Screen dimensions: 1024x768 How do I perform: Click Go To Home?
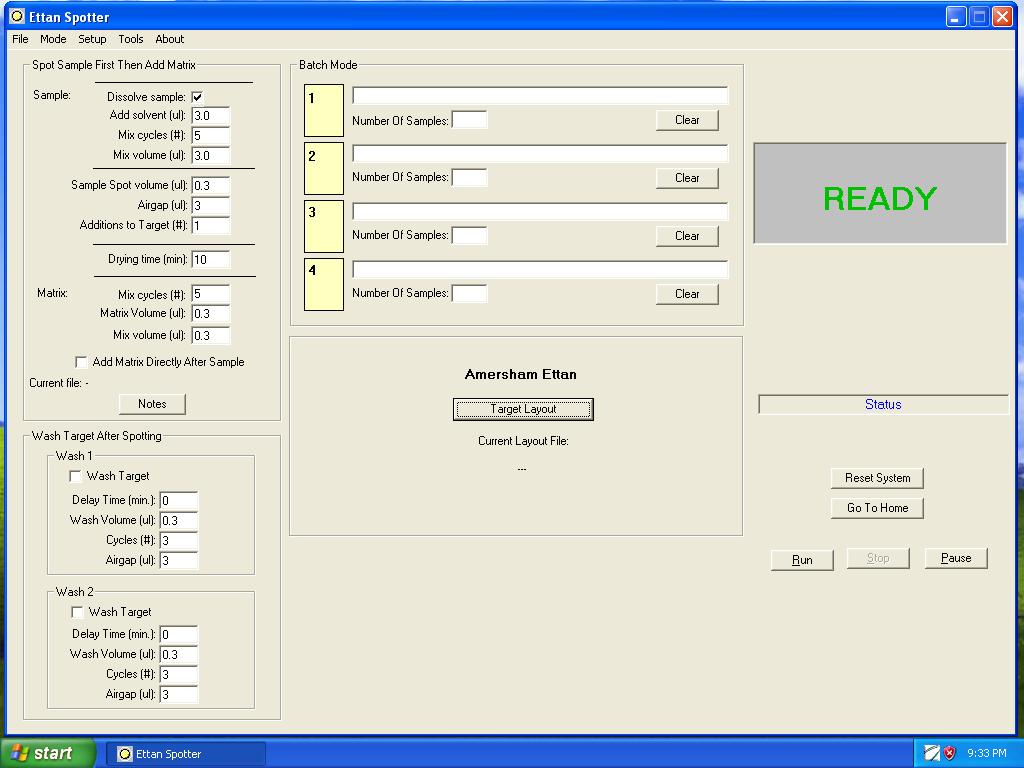pos(877,508)
